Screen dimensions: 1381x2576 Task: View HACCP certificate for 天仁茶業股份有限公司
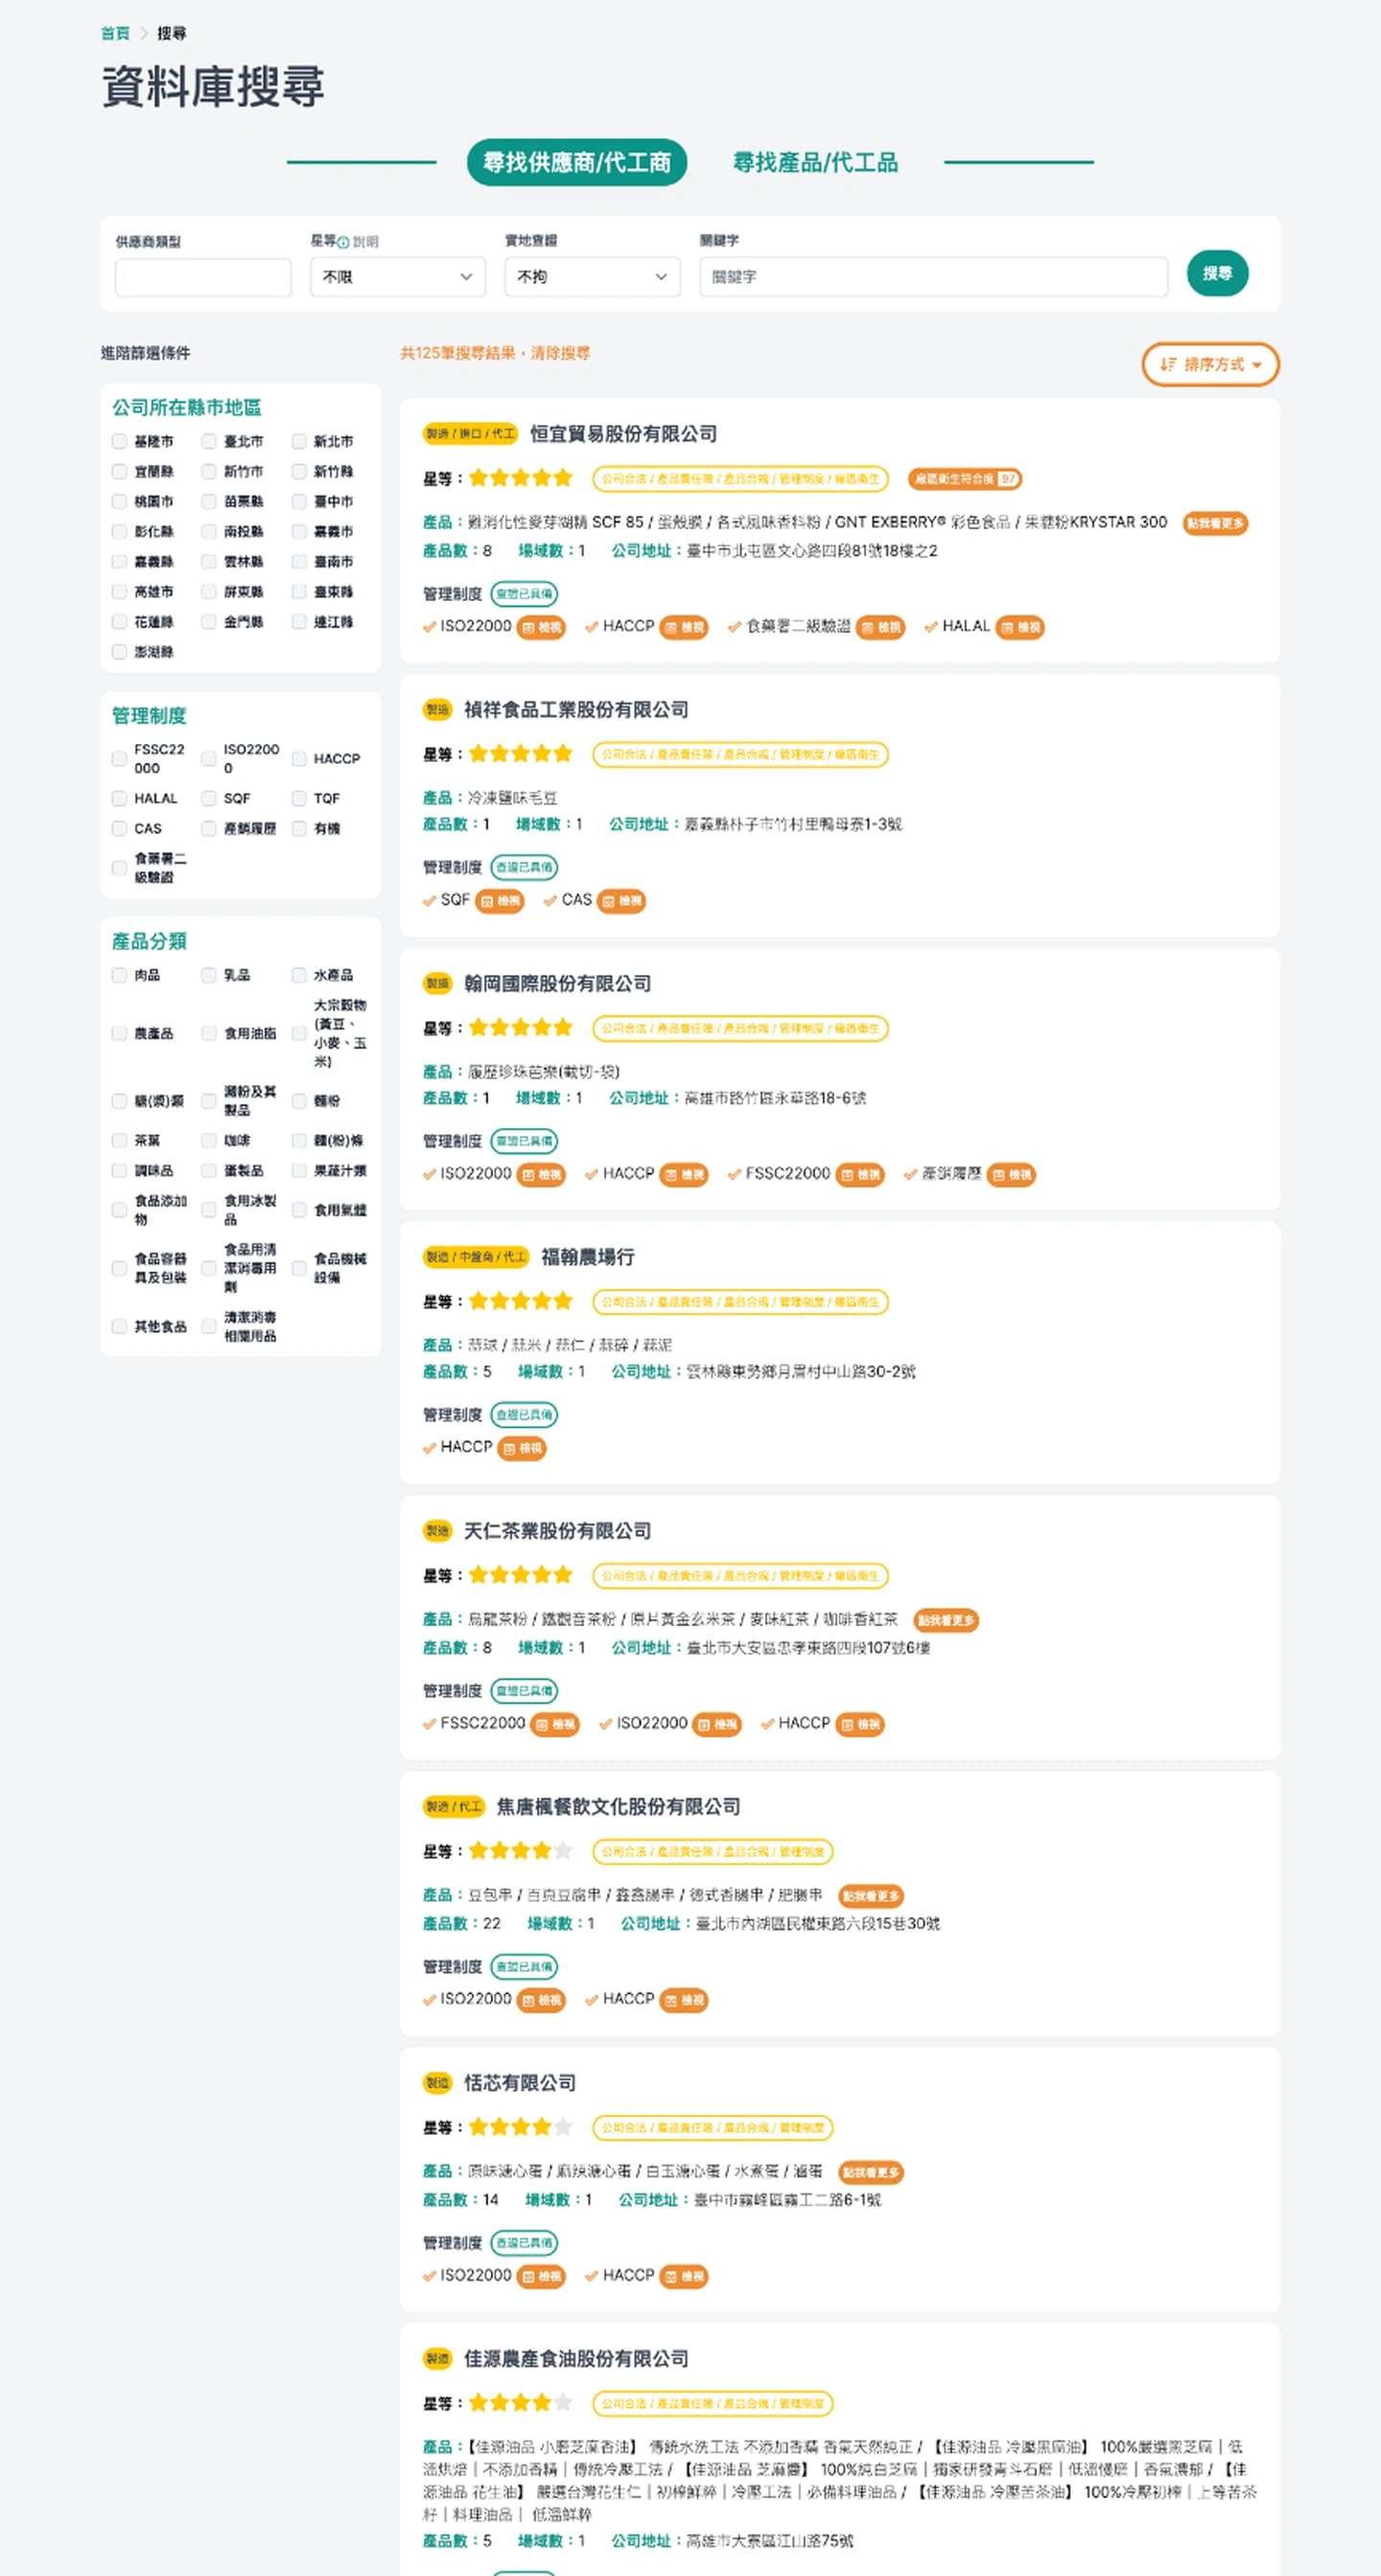pyautogui.click(x=860, y=1724)
